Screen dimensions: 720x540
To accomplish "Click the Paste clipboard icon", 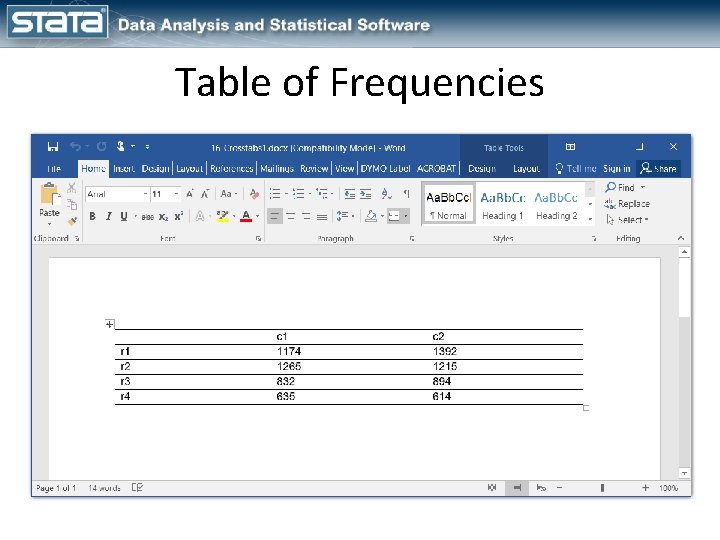I will (x=49, y=194).
